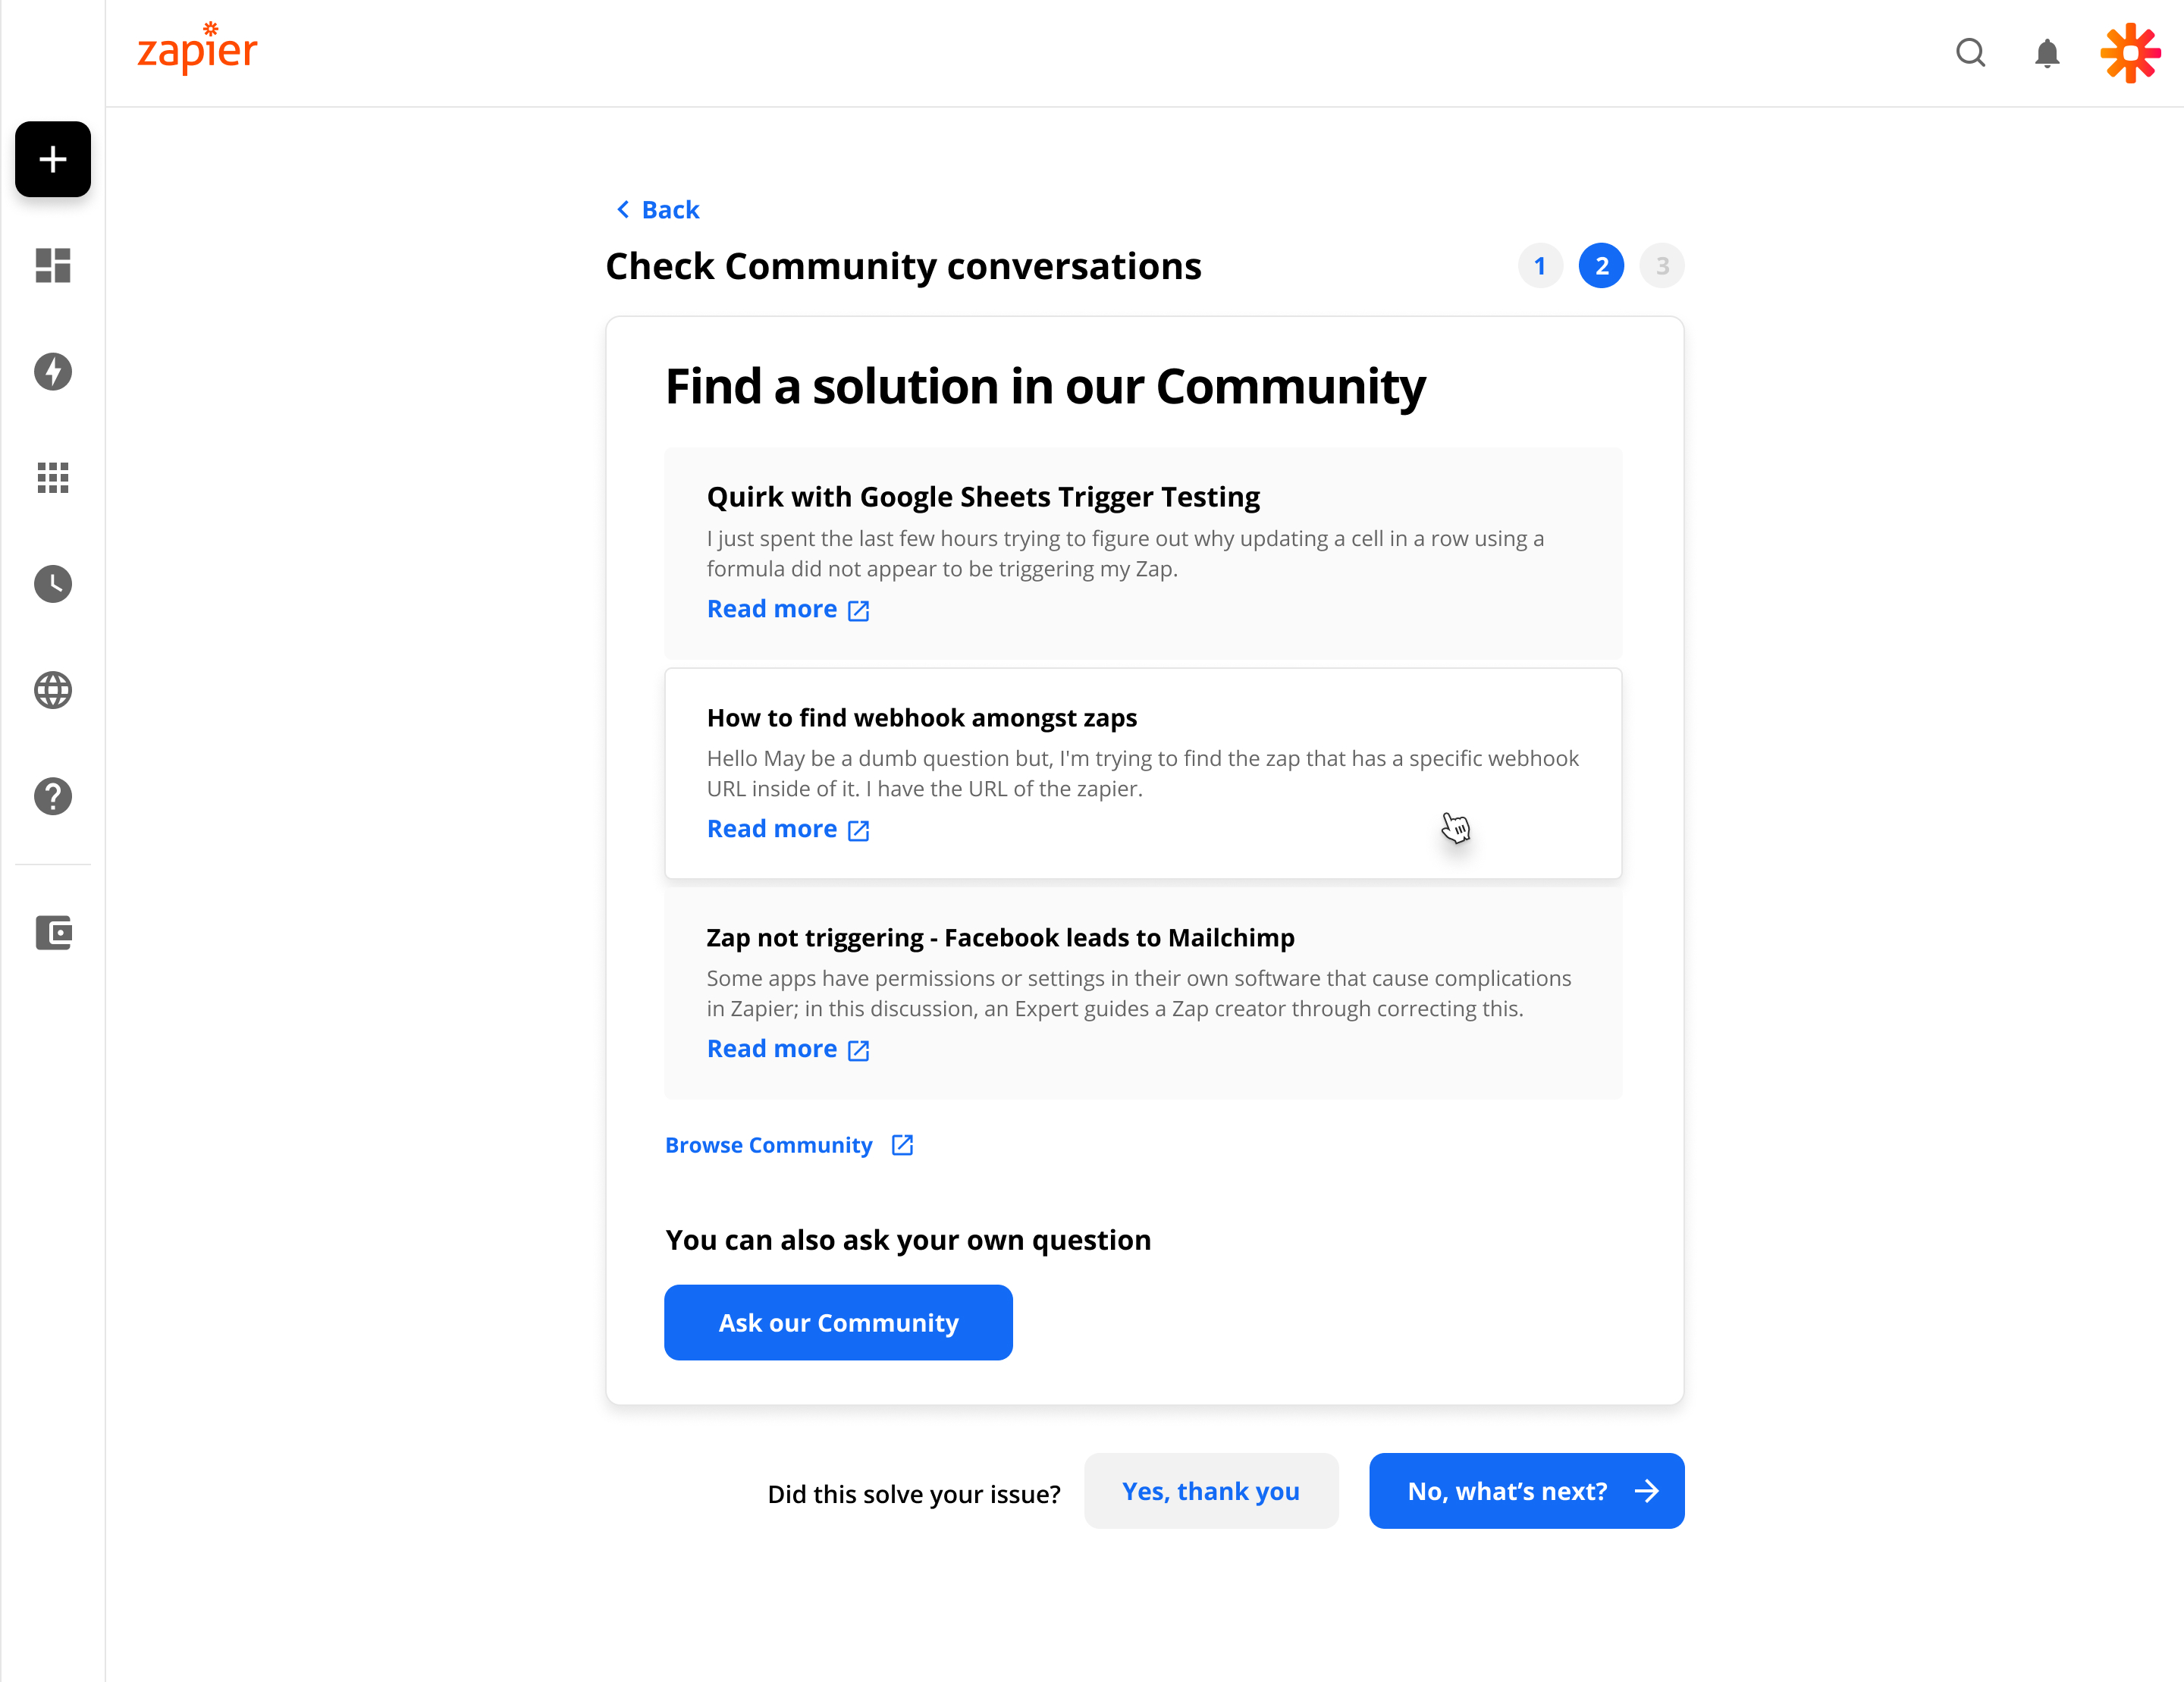Open the account menu via the Zapier asterisk

tap(2130, 53)
